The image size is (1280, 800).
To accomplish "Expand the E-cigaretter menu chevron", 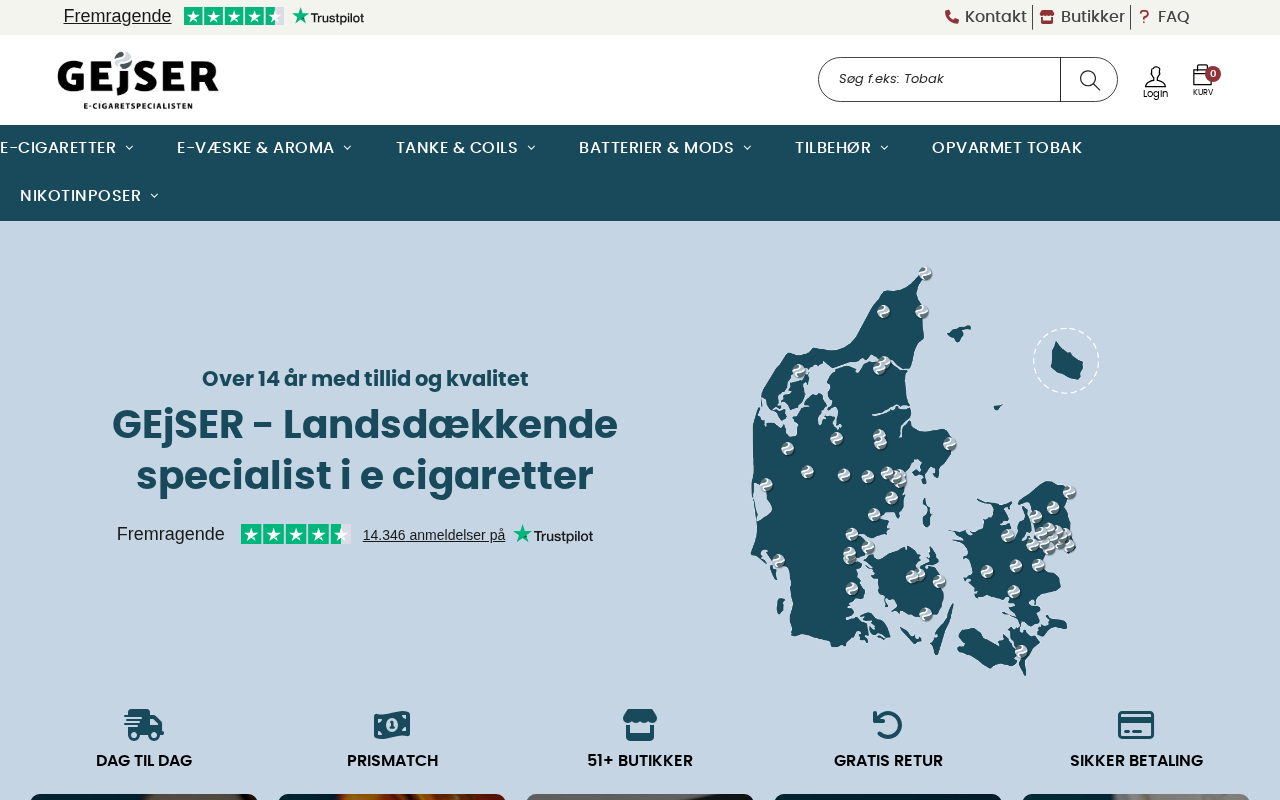I will 129,148.
